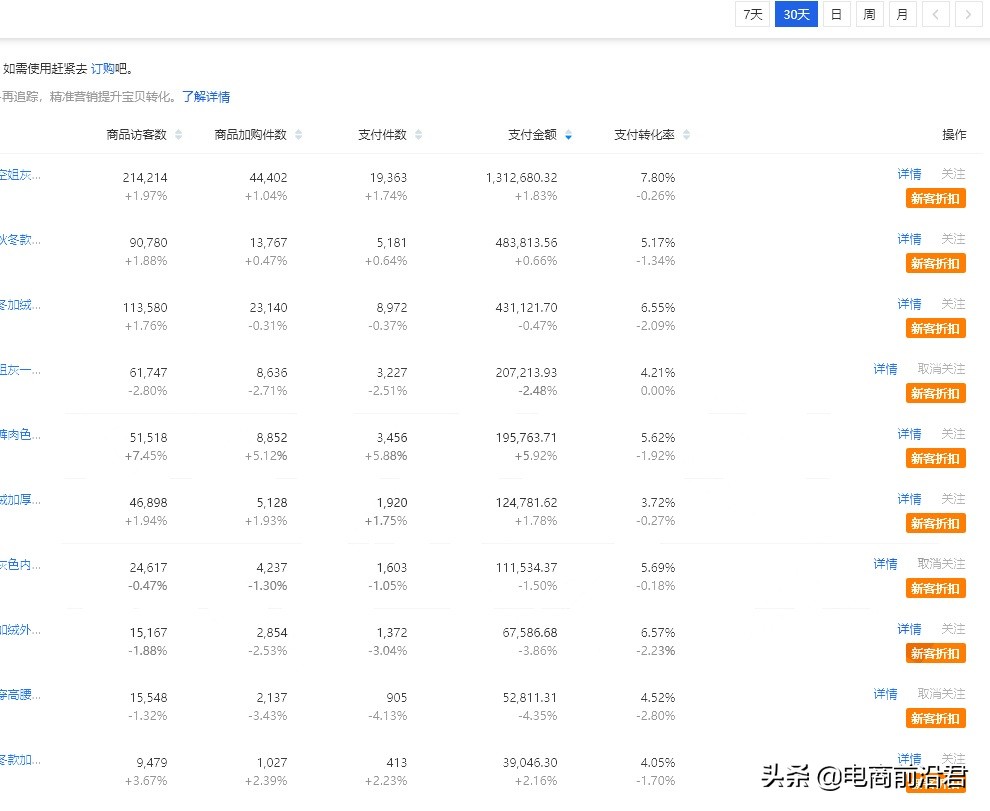990x811 pixels.
Task: Switch to the 周 view tab
Action: coord(869,15)
